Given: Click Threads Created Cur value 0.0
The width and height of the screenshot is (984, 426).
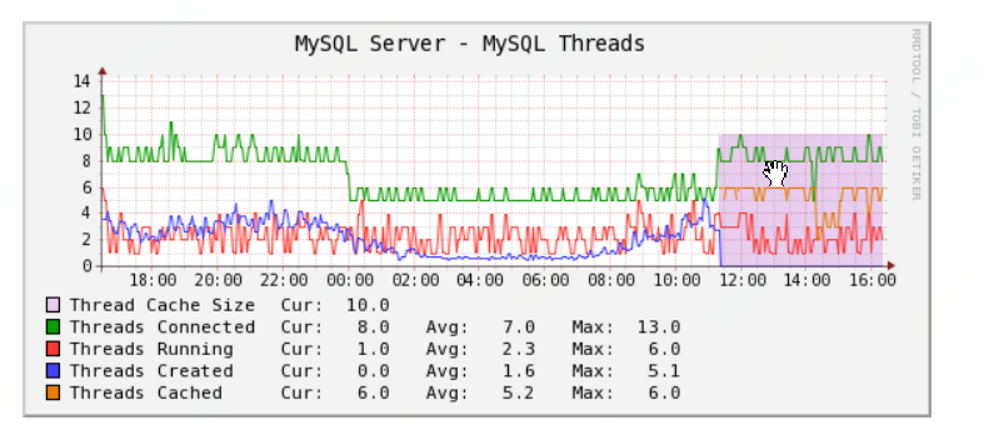Looking at the screenshot, I should point(373,371).
